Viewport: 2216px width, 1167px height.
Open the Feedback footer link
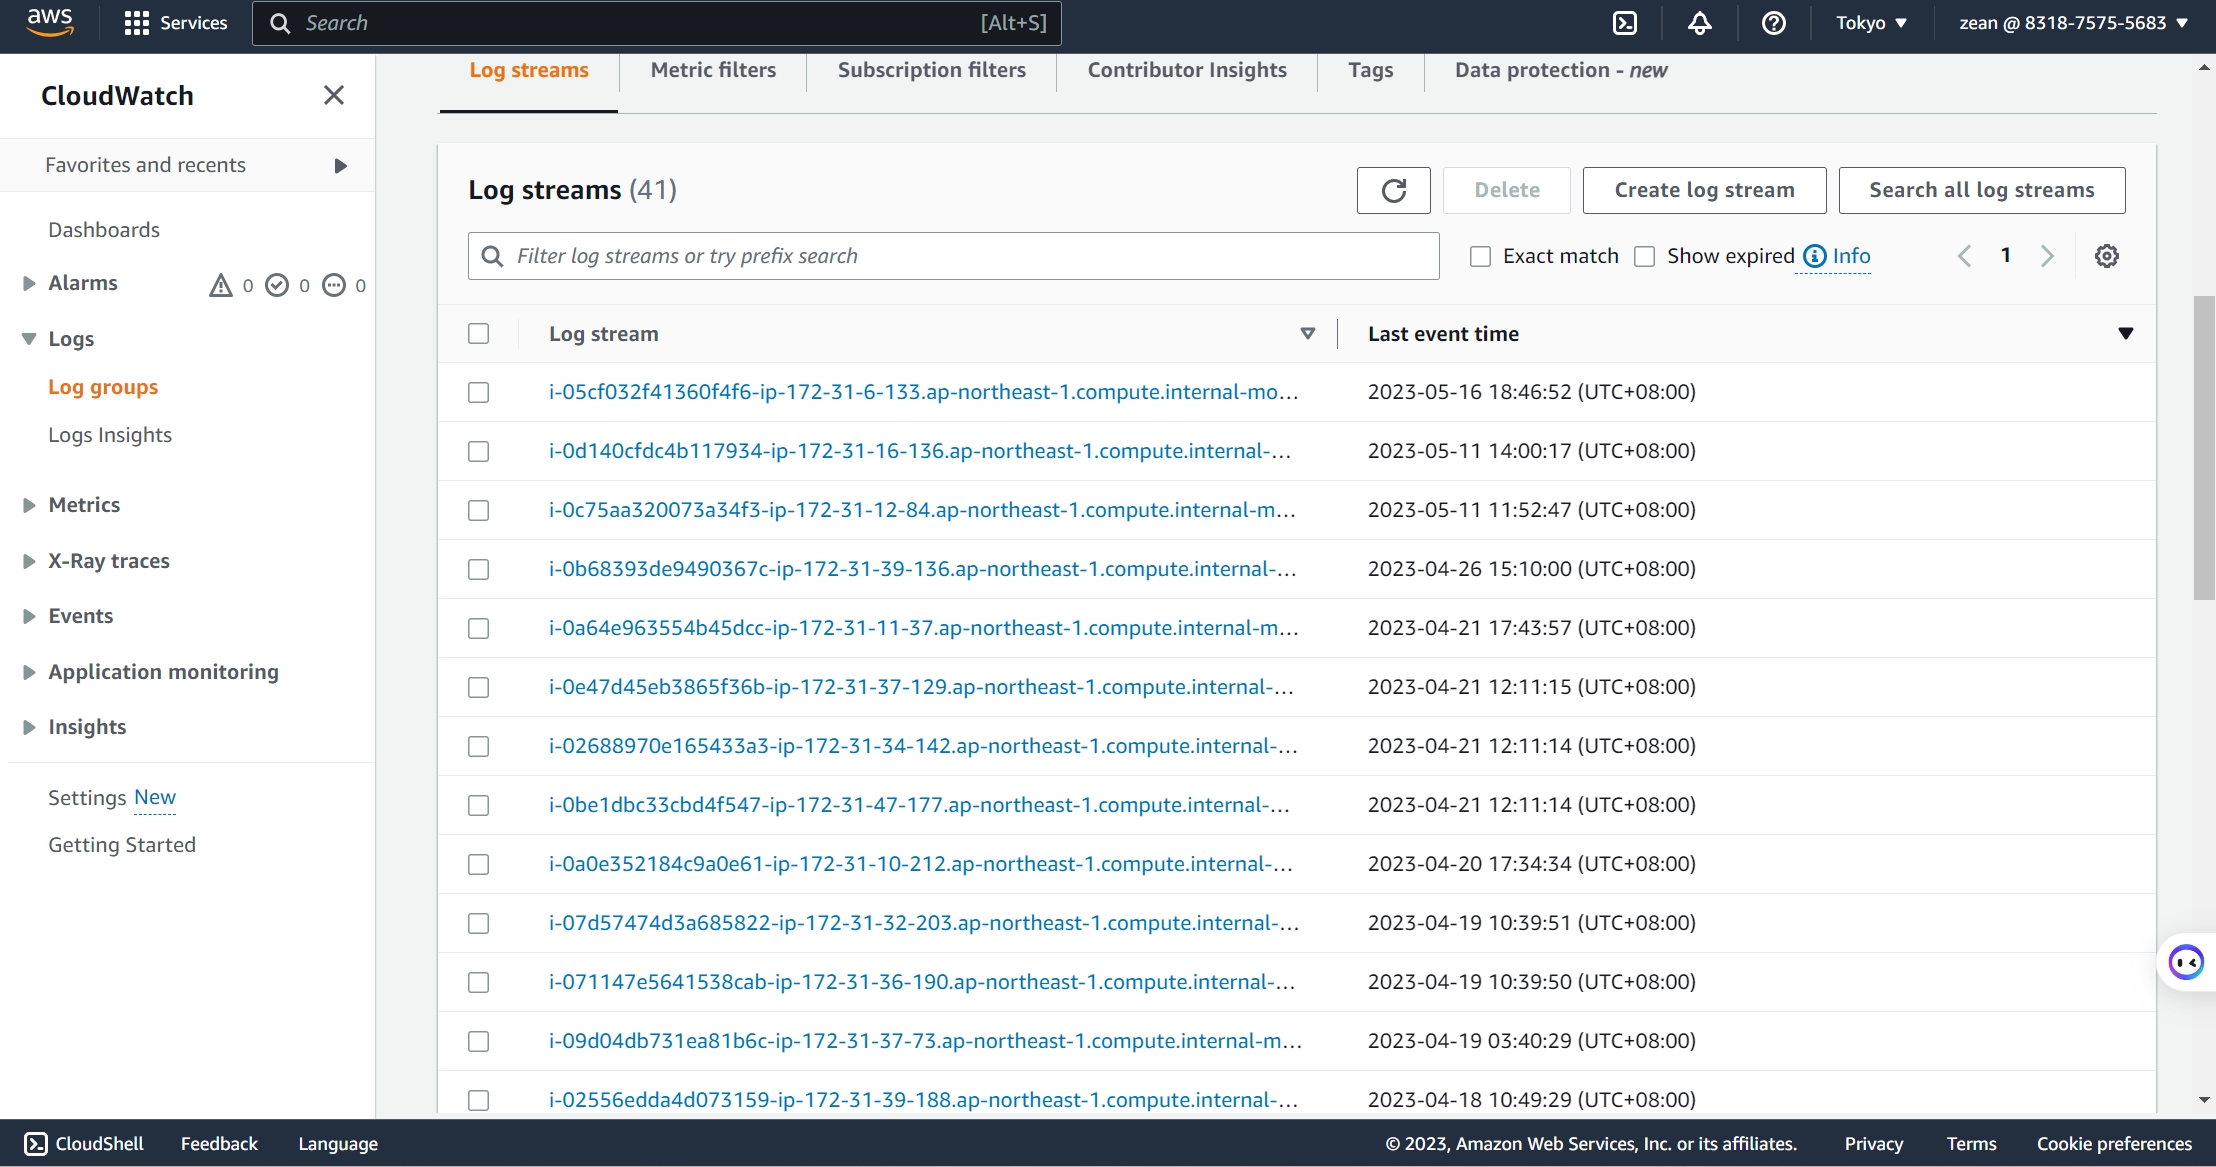pos(219,1144)
